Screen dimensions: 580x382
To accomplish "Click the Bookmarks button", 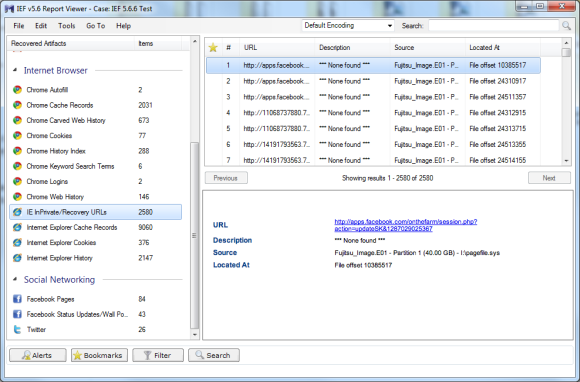I will (x=99, y=355).
